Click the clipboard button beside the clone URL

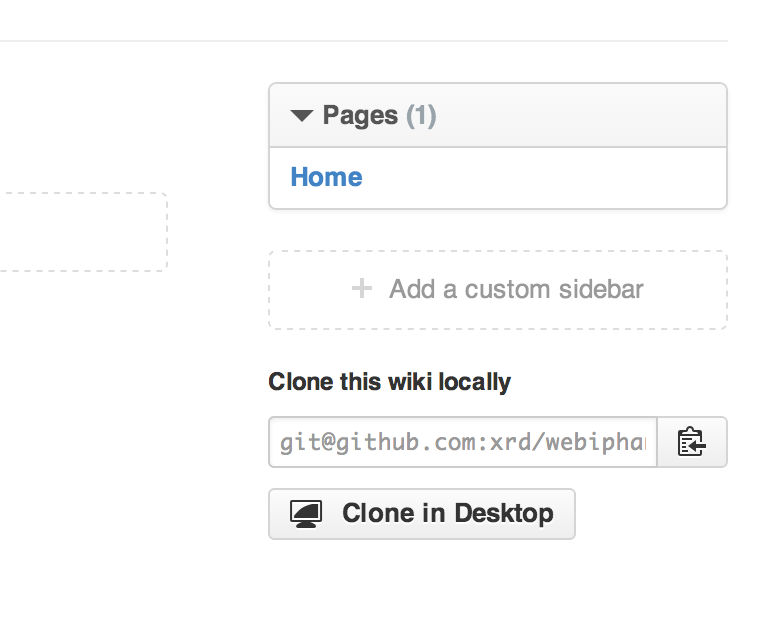(x=691, y=442)
